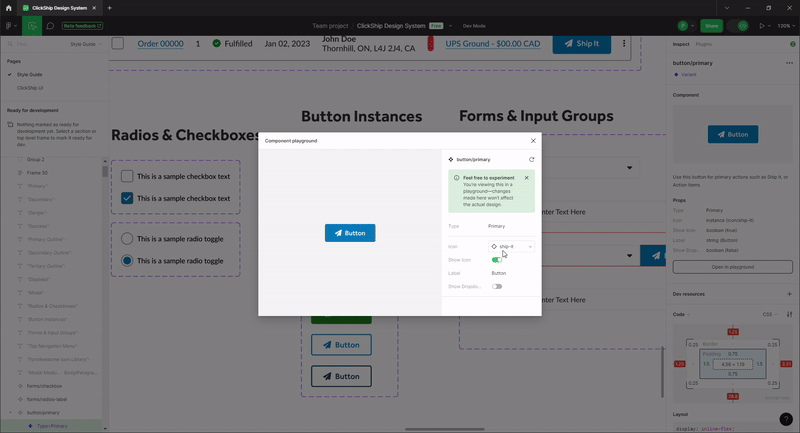Open the 120% zoom dropdown
The height and width of the screenshot is (433, 800).
785,26
